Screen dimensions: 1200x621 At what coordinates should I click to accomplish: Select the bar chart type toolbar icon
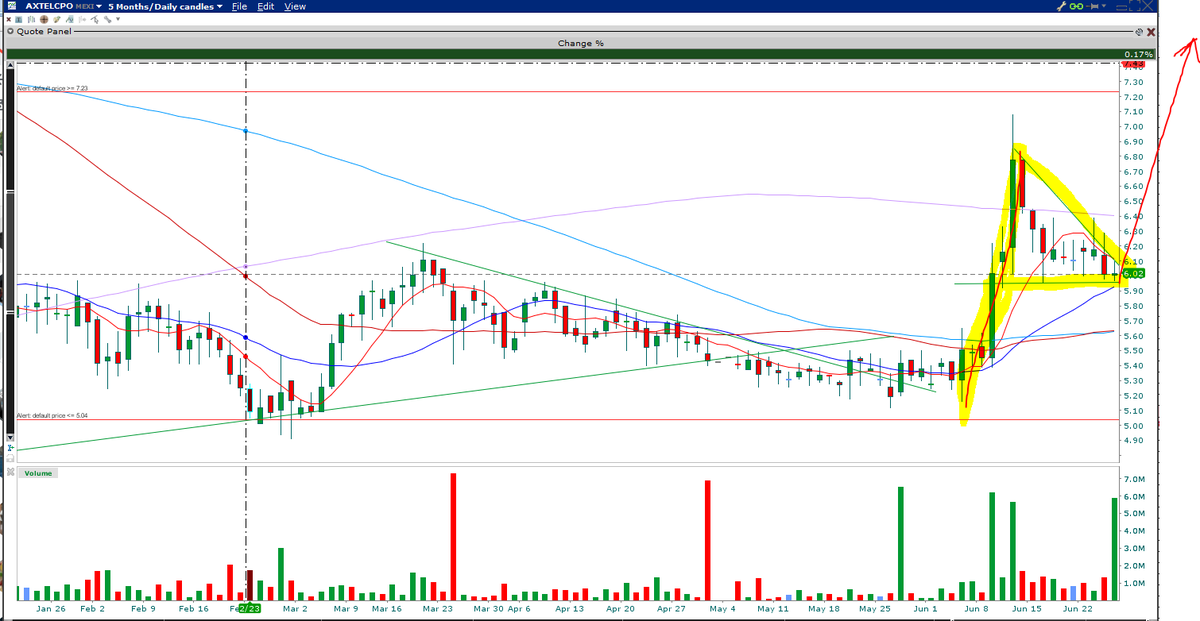click(31, 19)
